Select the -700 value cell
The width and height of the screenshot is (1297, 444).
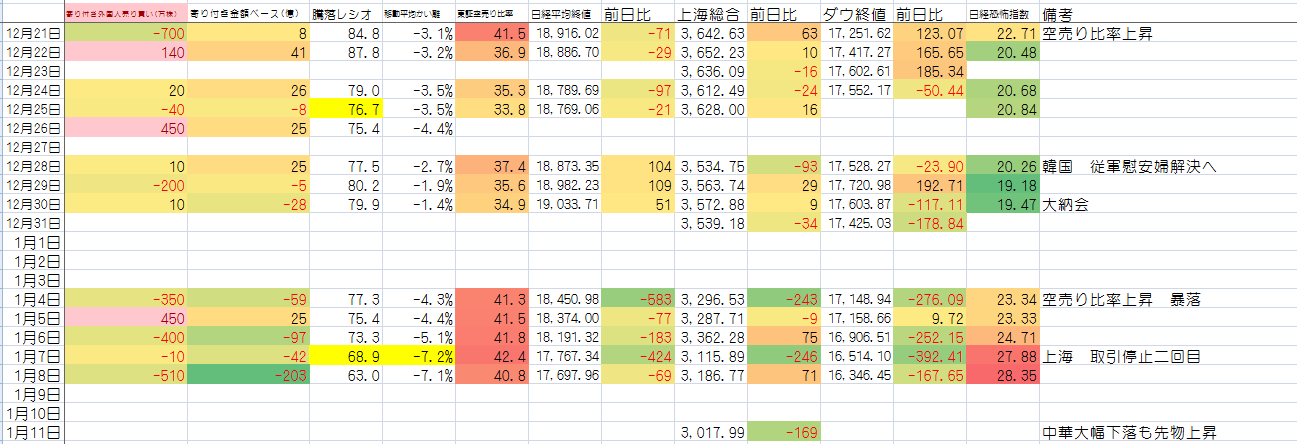click(x=126, y=33)
